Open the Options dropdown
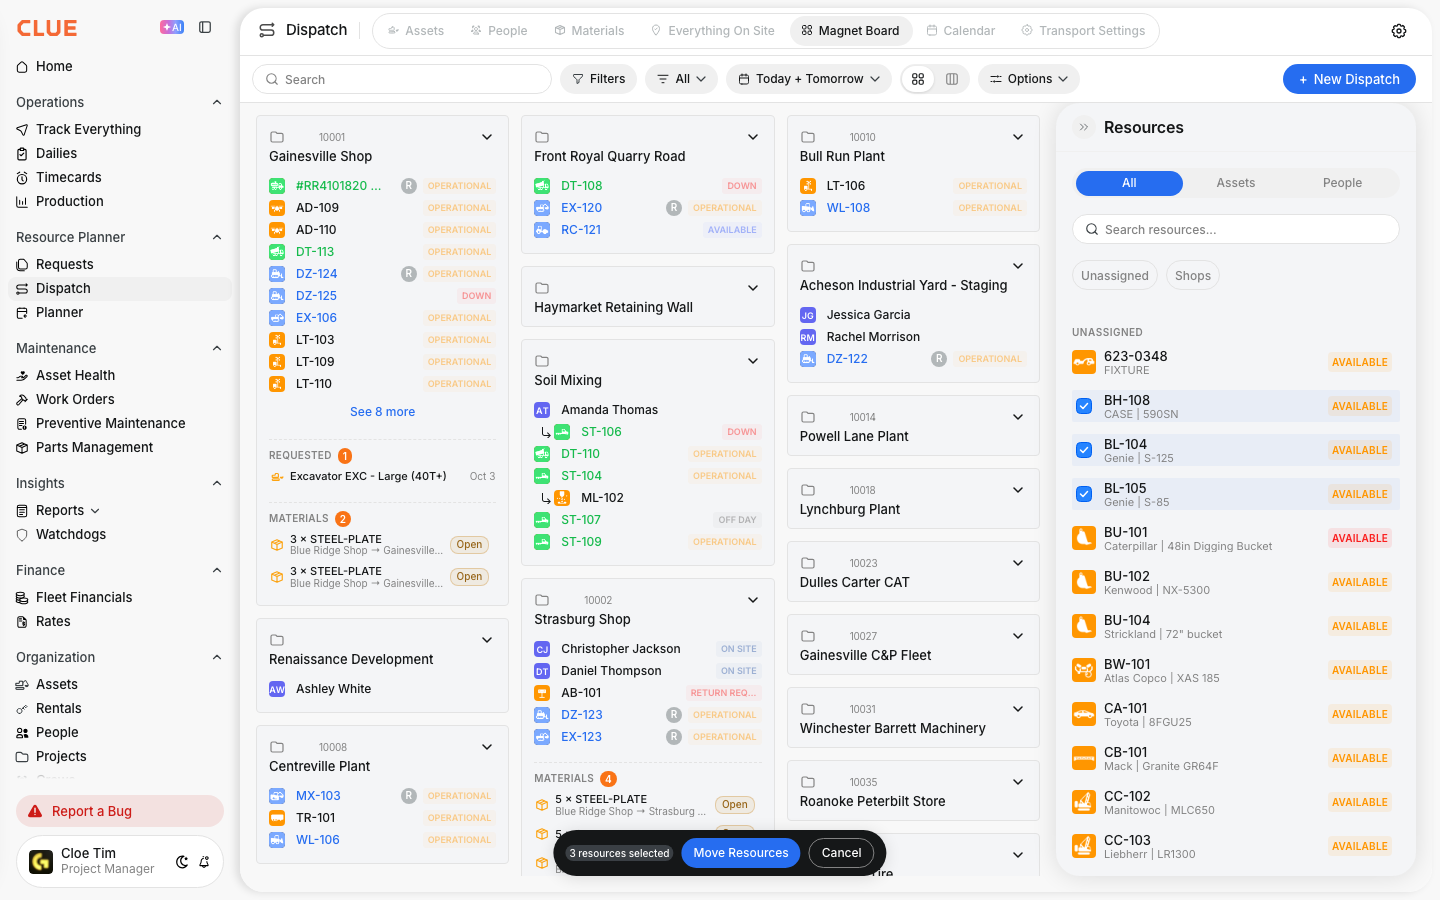The image size is (1440, 900). (x=1029, y=79)
